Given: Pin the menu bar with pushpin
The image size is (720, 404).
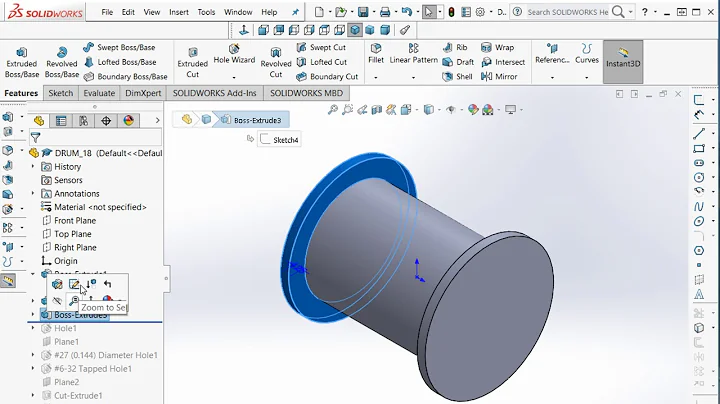Looking at the screenshot, I should point(295,12).
